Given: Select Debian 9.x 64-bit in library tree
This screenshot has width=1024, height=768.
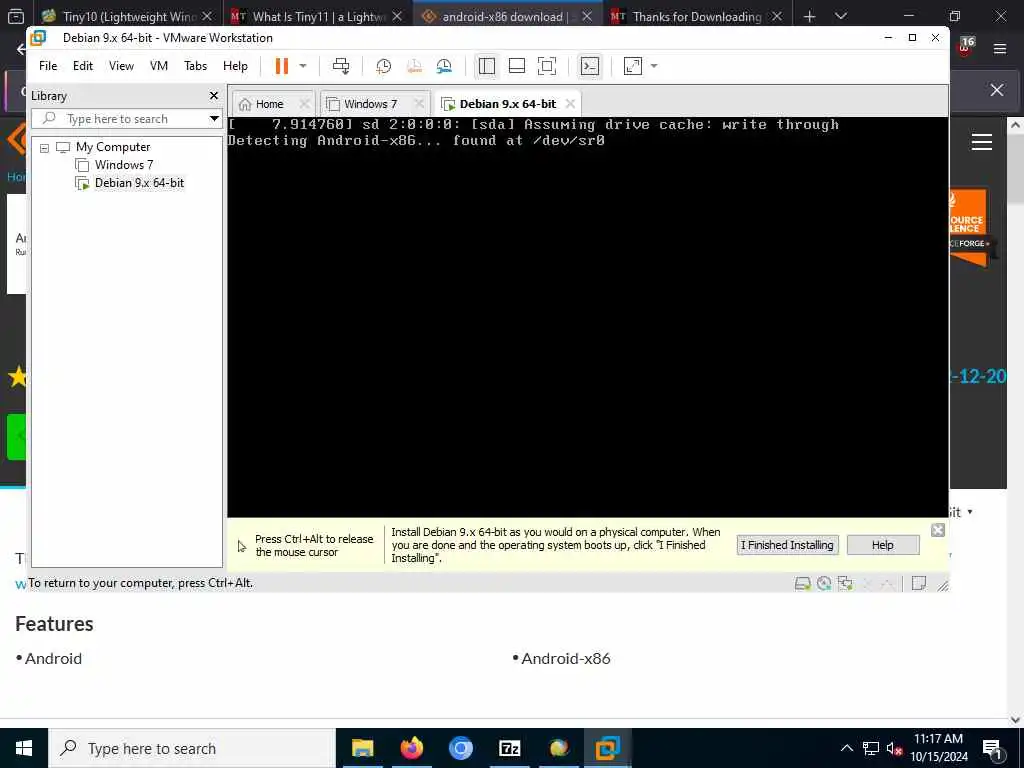Looking at the screenshot, I should tap(139, 183).
